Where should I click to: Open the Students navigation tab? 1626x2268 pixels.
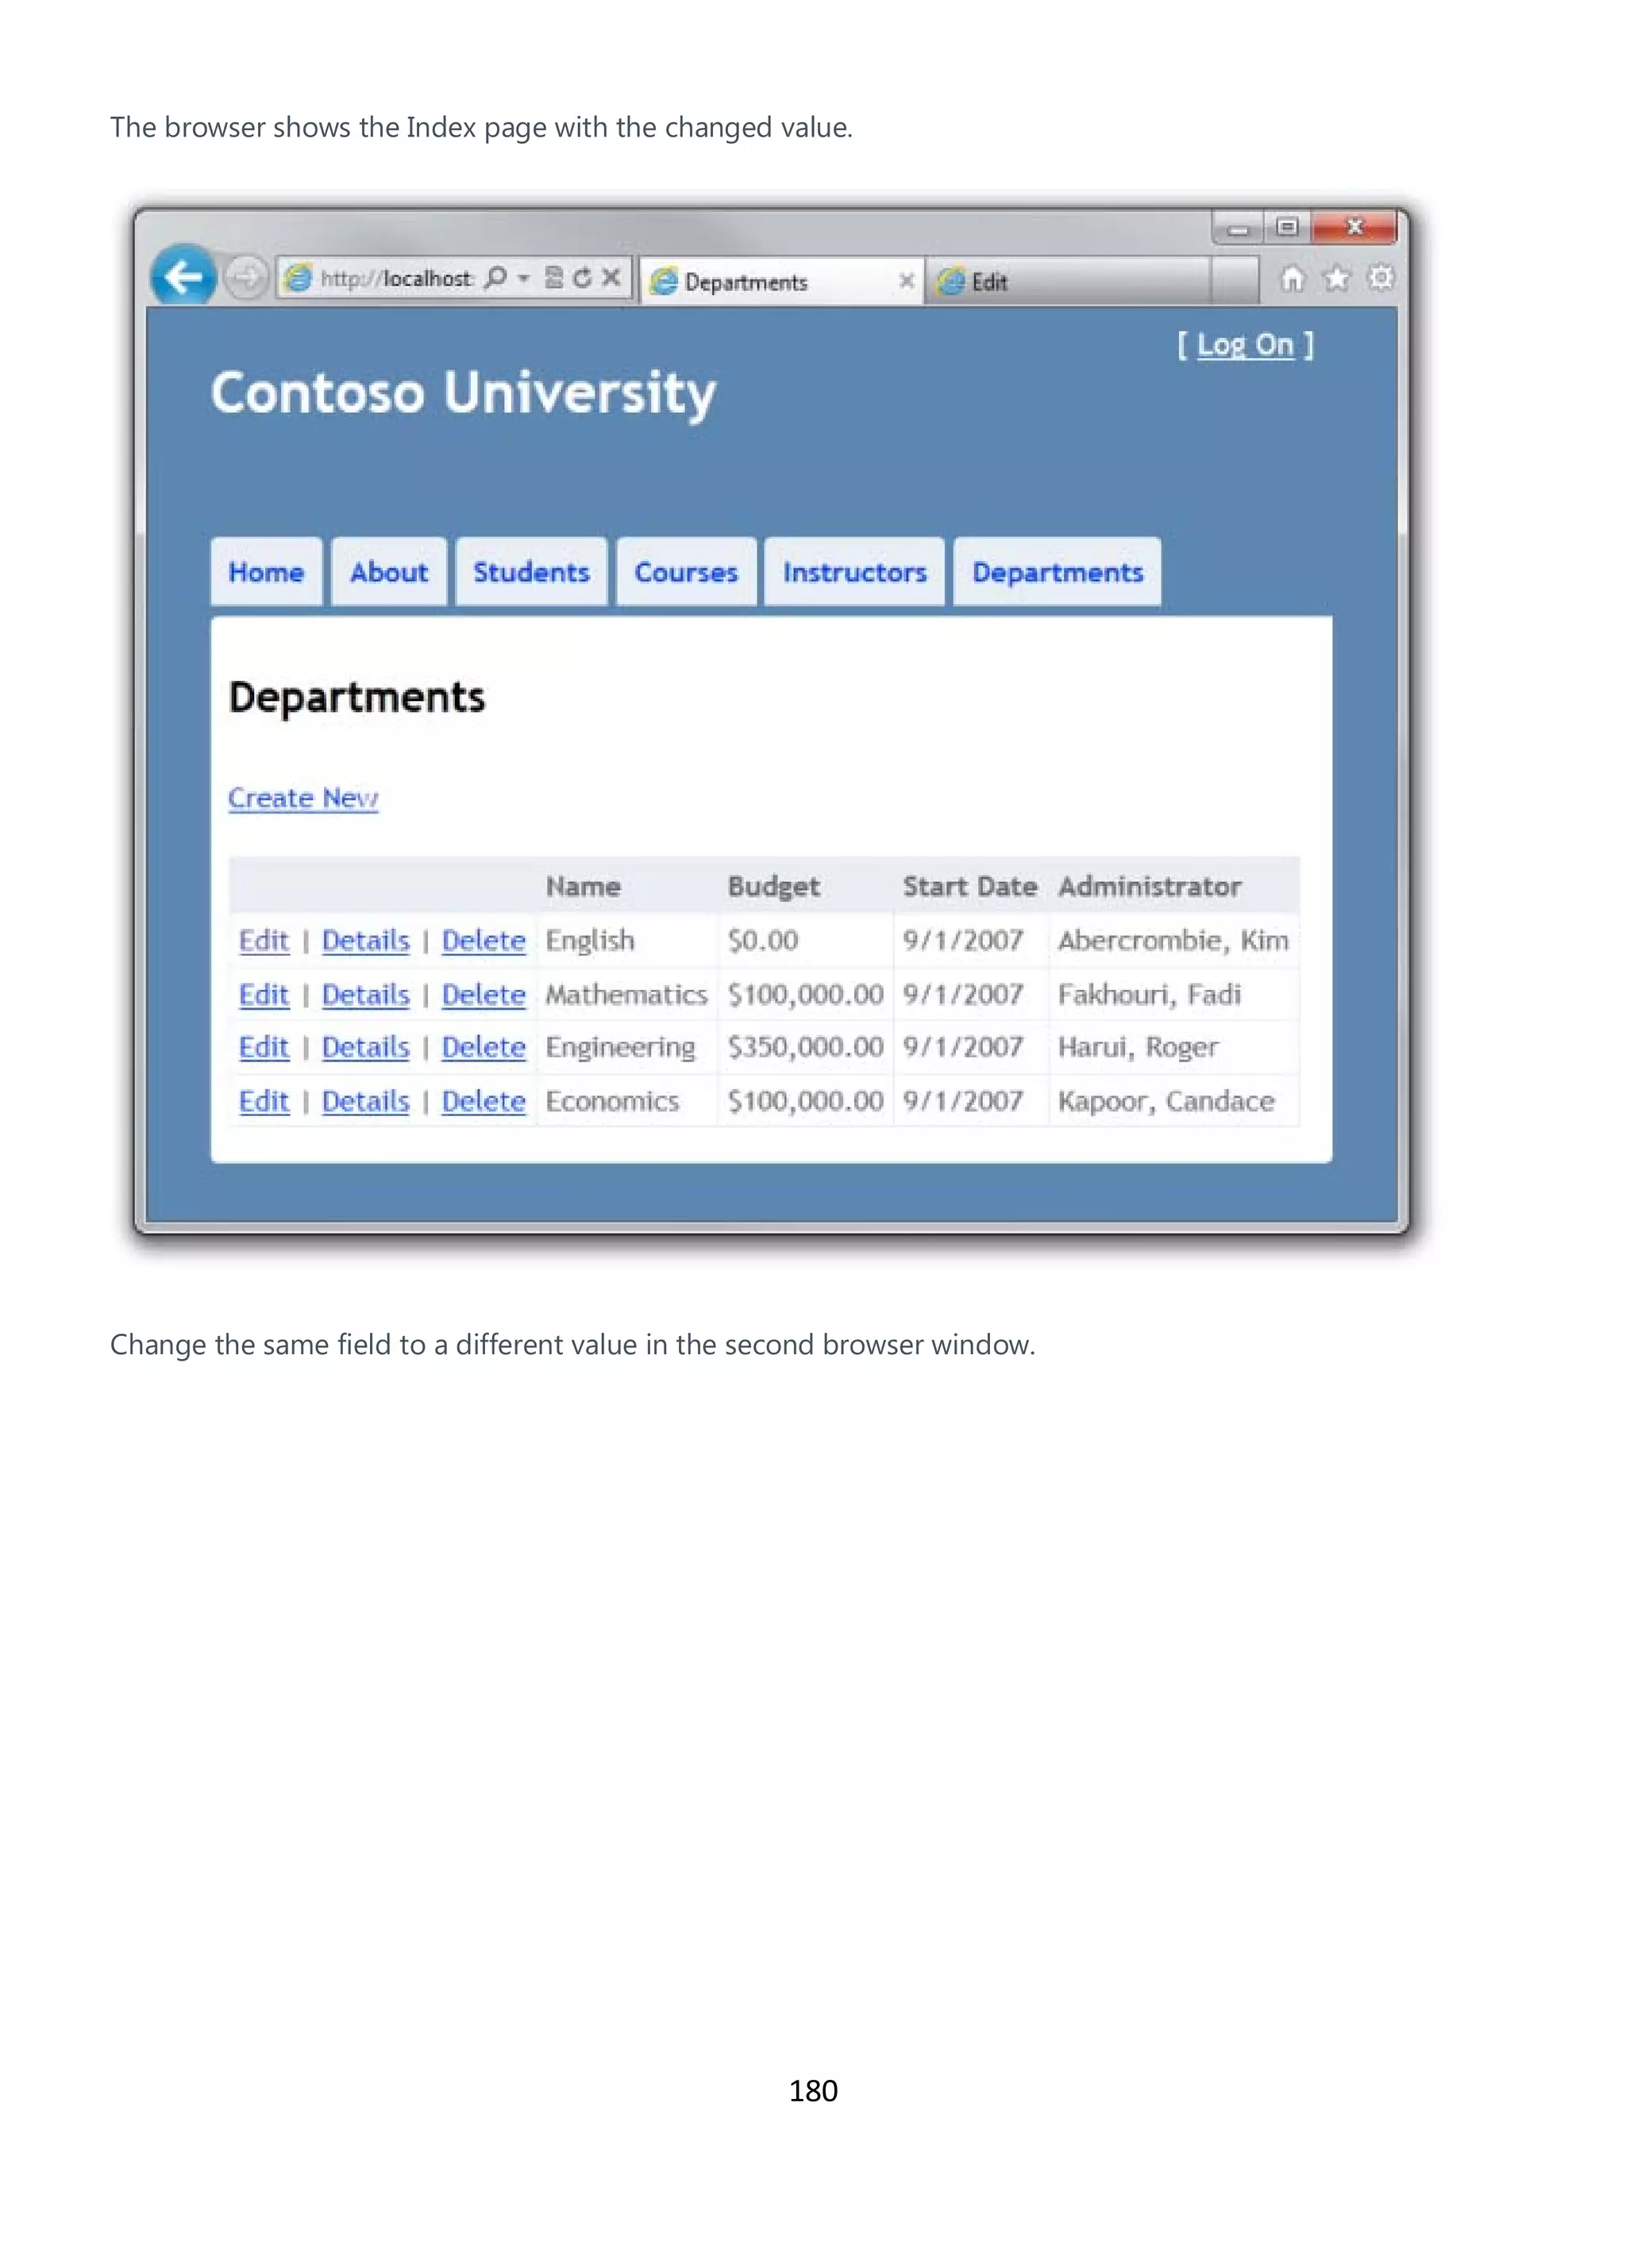click(x=531, y=572)
